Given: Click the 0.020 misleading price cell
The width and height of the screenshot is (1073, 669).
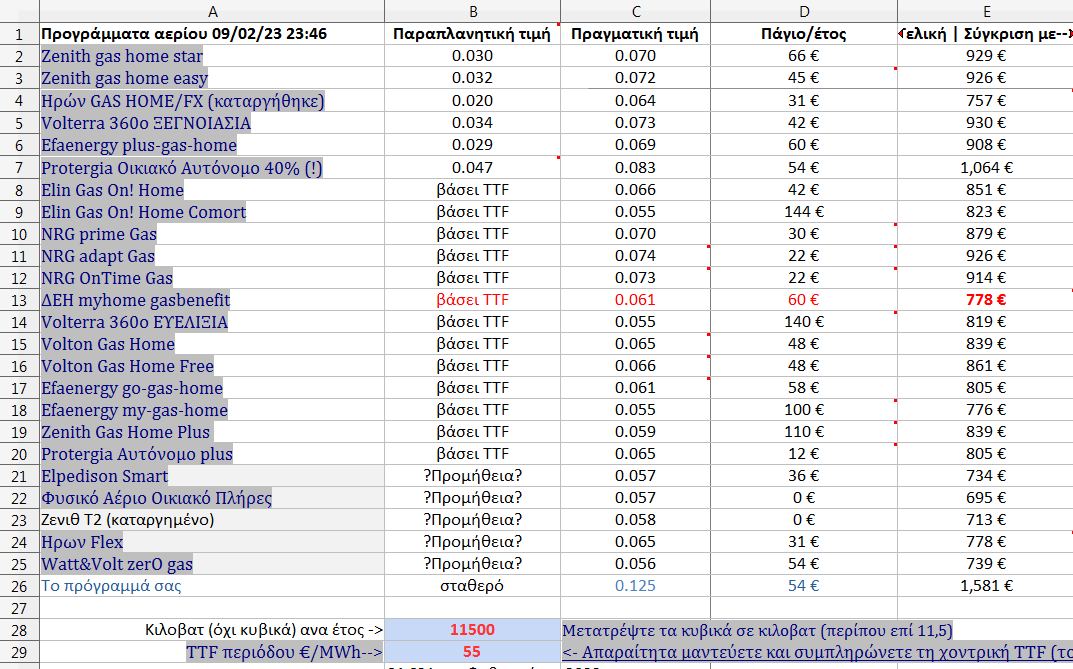Looking at the screenshot, I should pyautogui.click(x=472, y=101).
